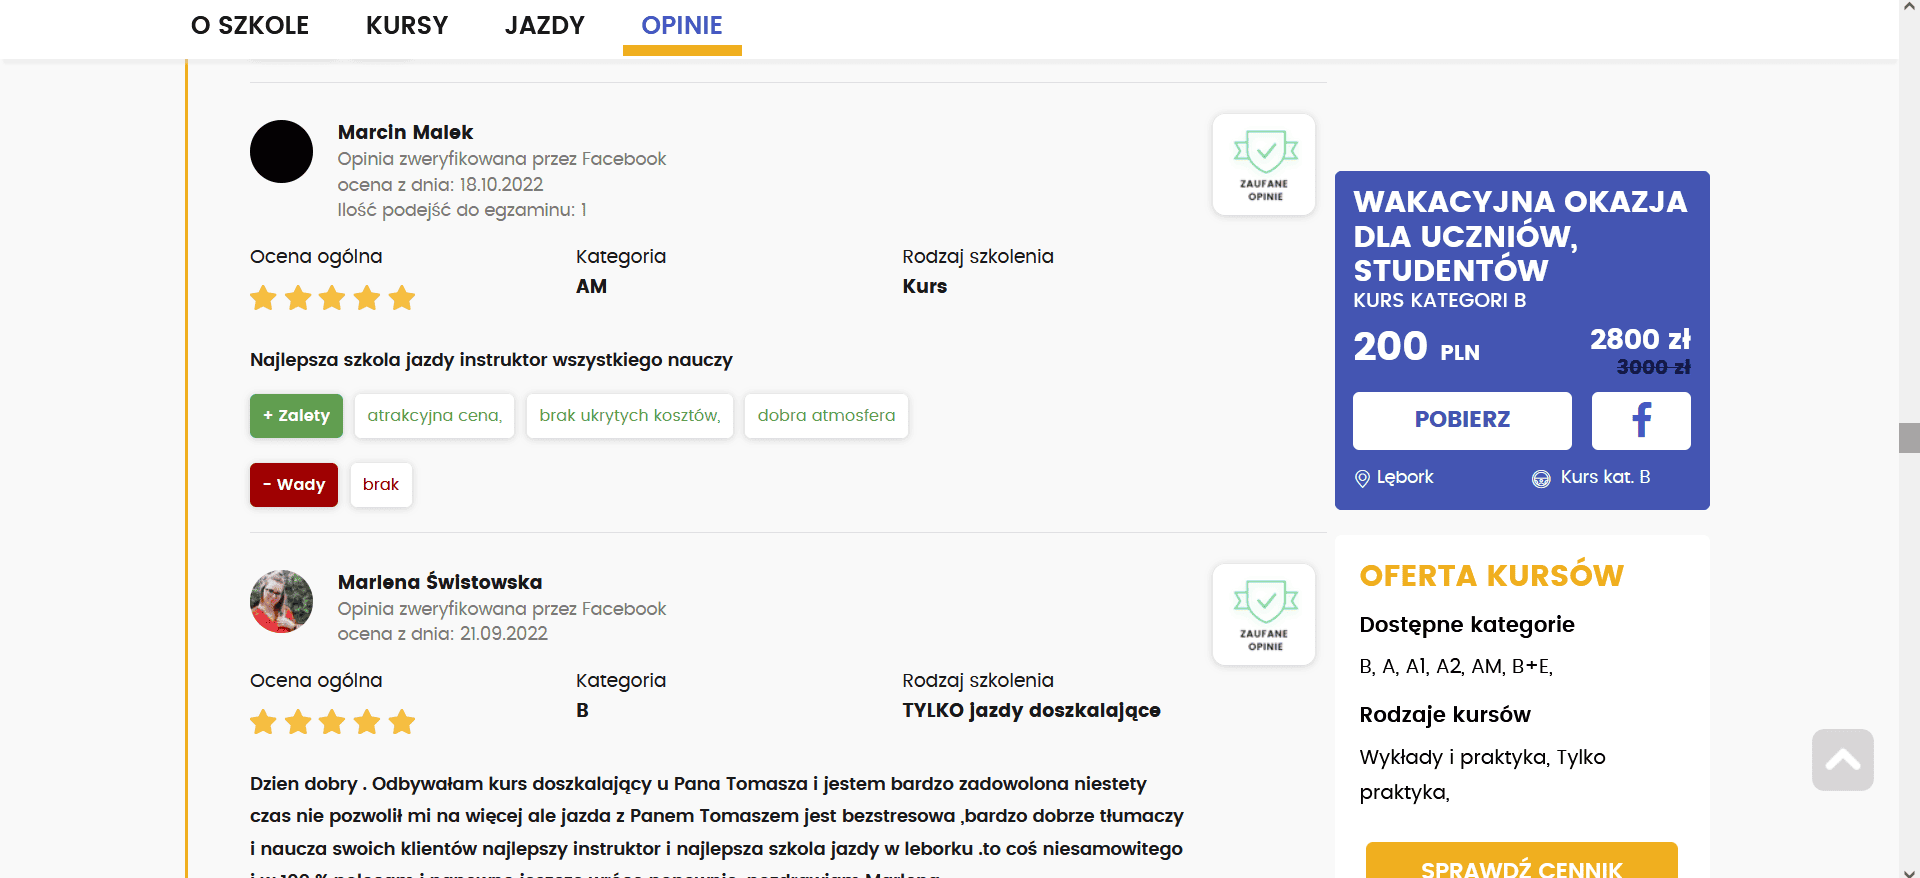Click the red - Wady label
The image size is (1920, 878).
[294, 485]
